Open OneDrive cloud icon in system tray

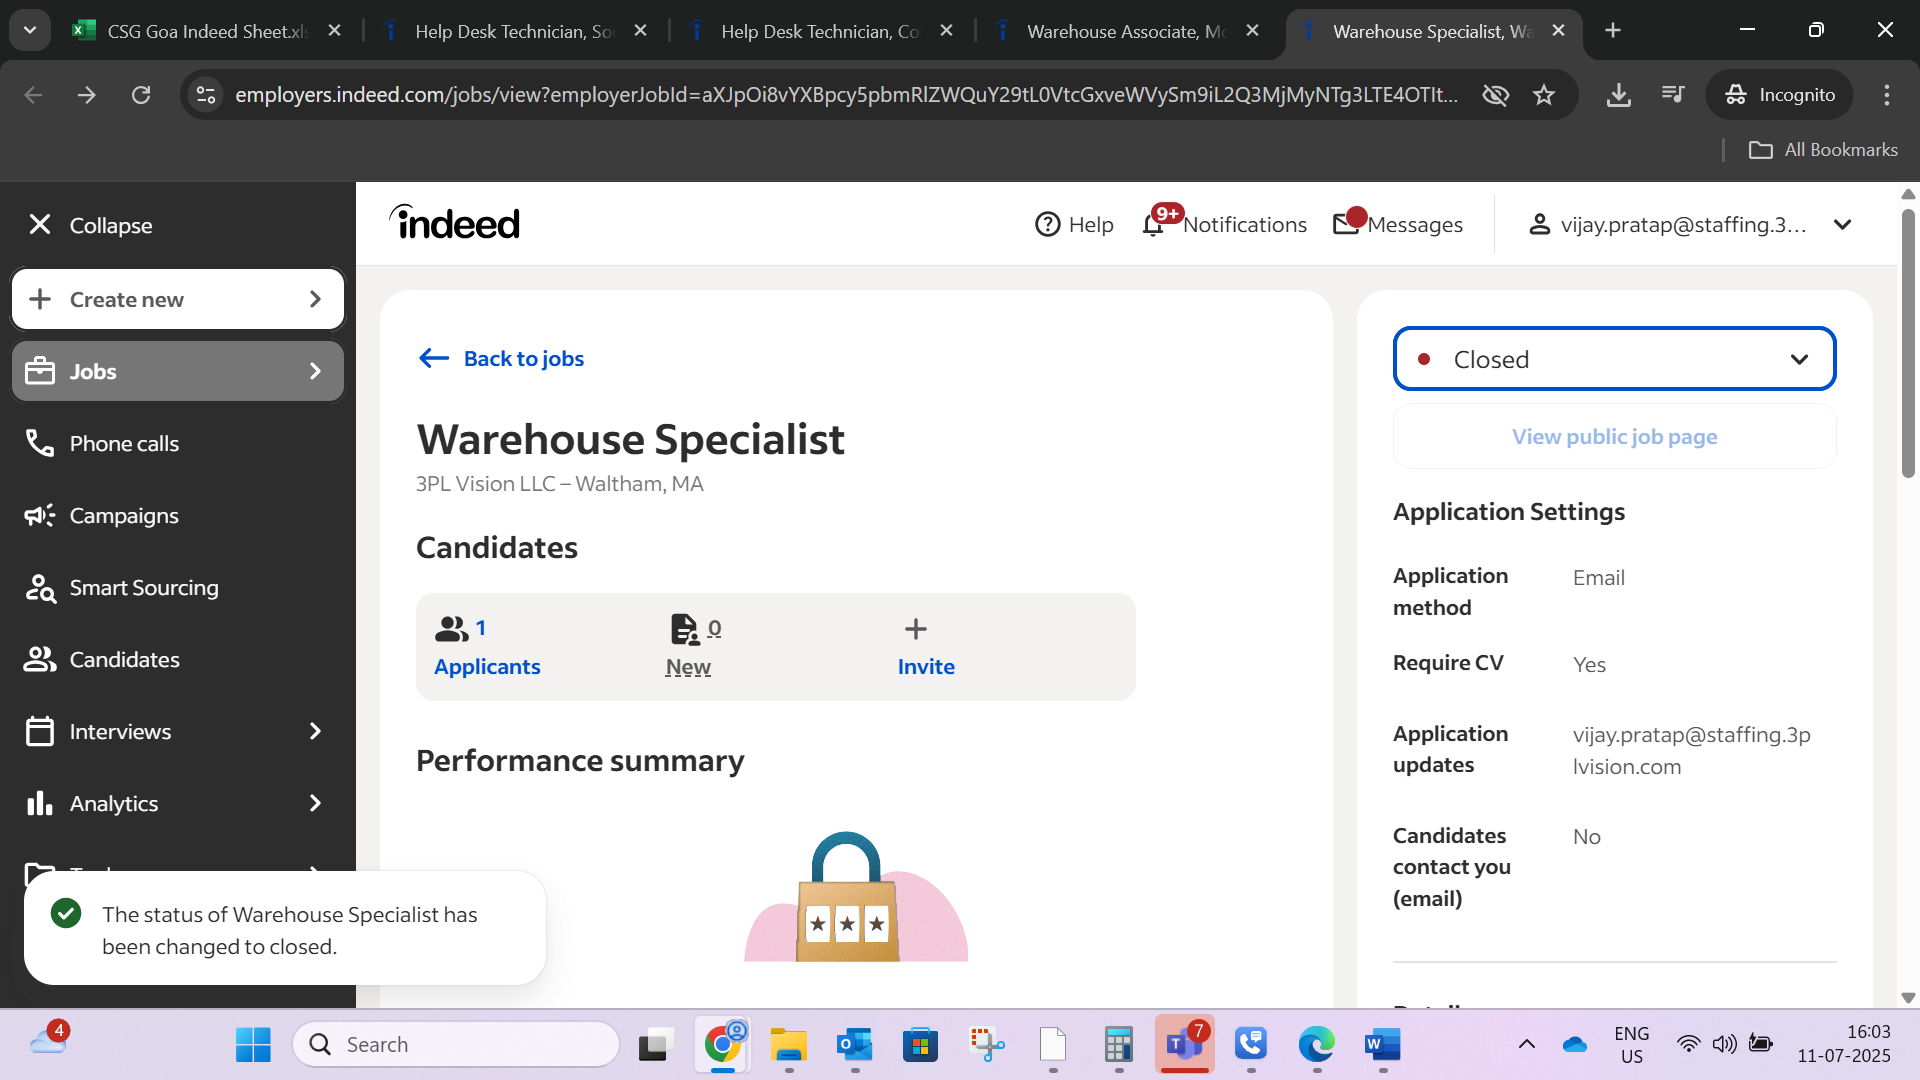tap(1575, 1044)
